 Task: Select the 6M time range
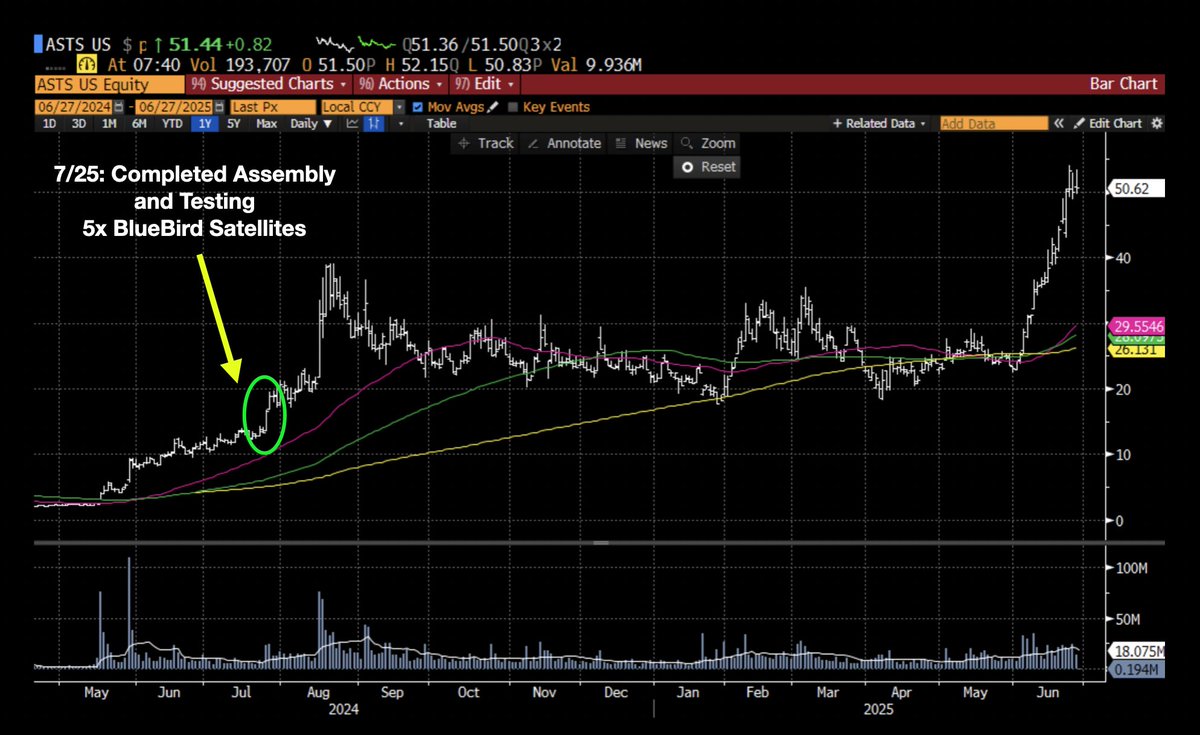pyautogui.click(x=139, y=124)
